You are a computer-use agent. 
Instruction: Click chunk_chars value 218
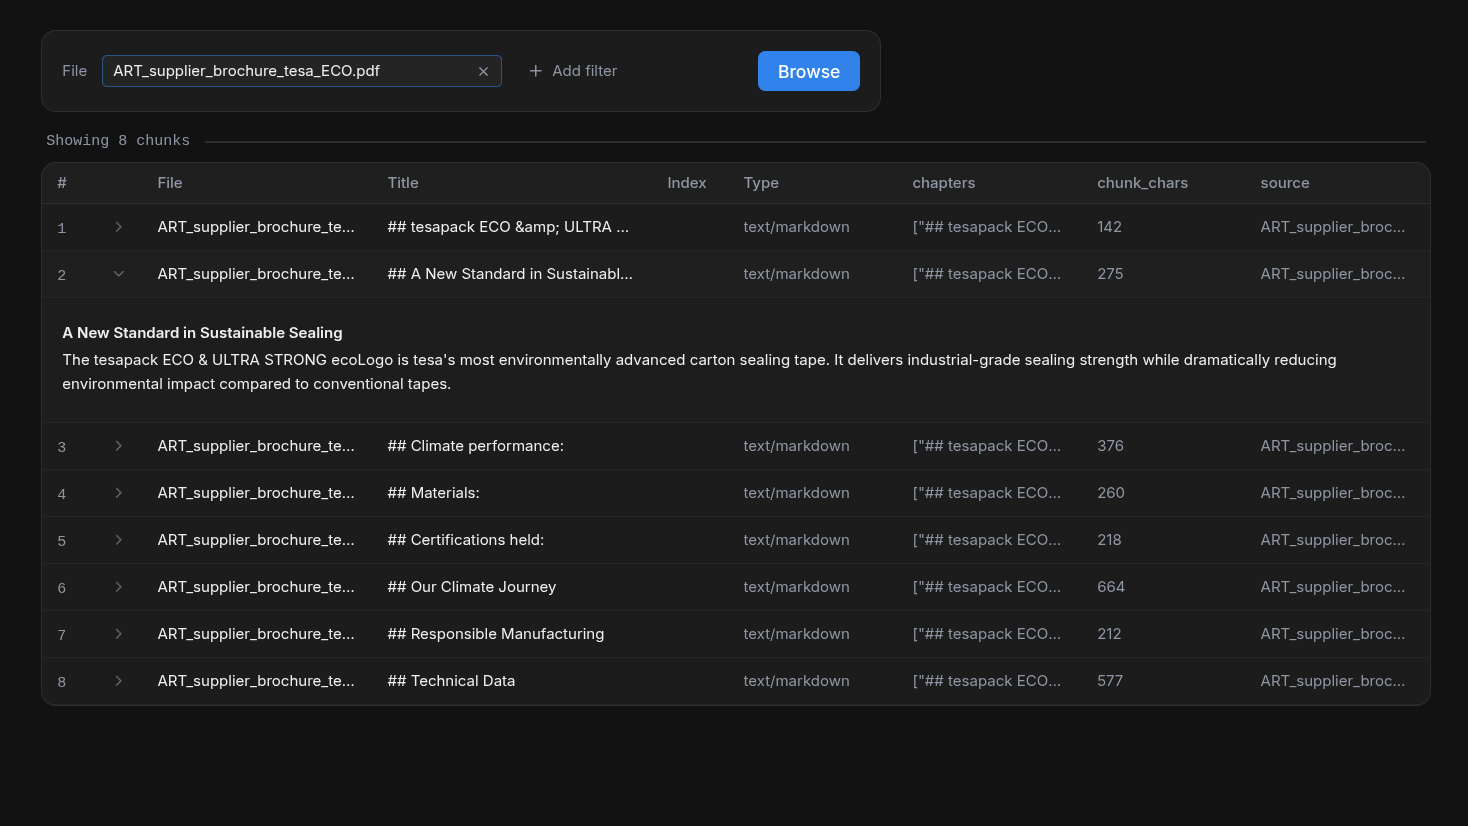pyautogui.click(x=1109, y=540)
